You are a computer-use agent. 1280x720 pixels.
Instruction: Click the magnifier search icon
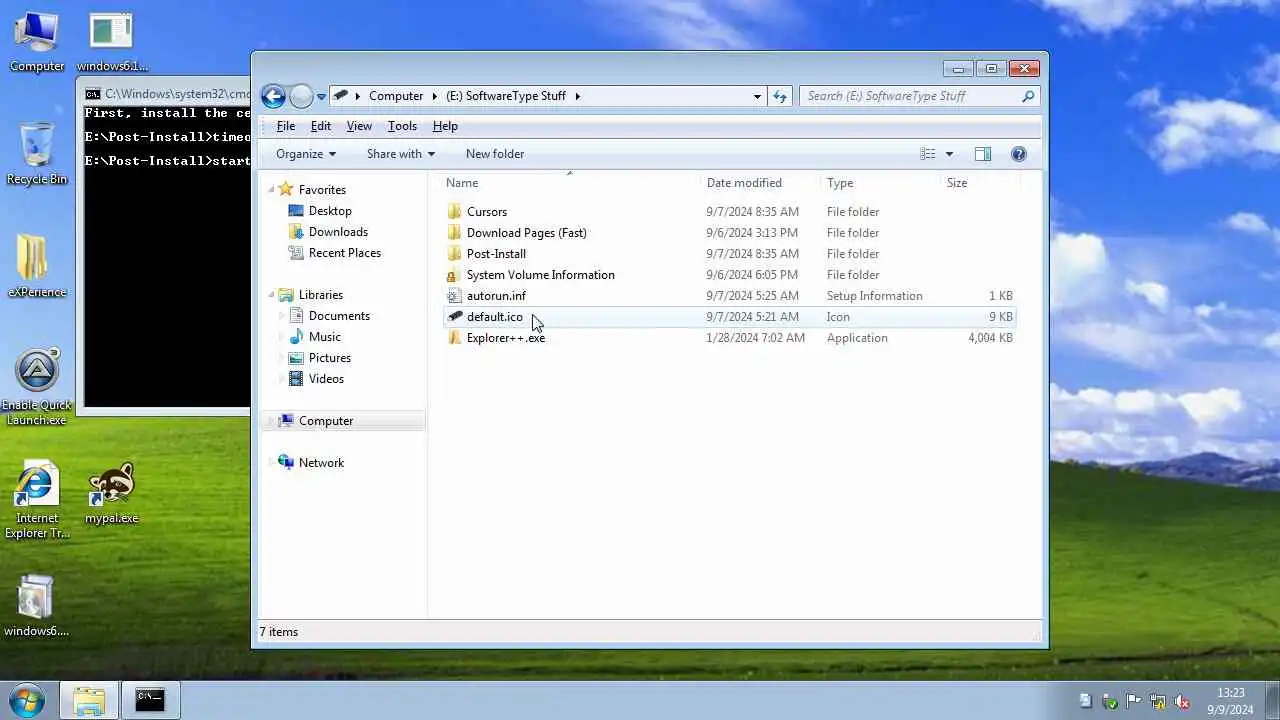click(x=1028, y=96)
